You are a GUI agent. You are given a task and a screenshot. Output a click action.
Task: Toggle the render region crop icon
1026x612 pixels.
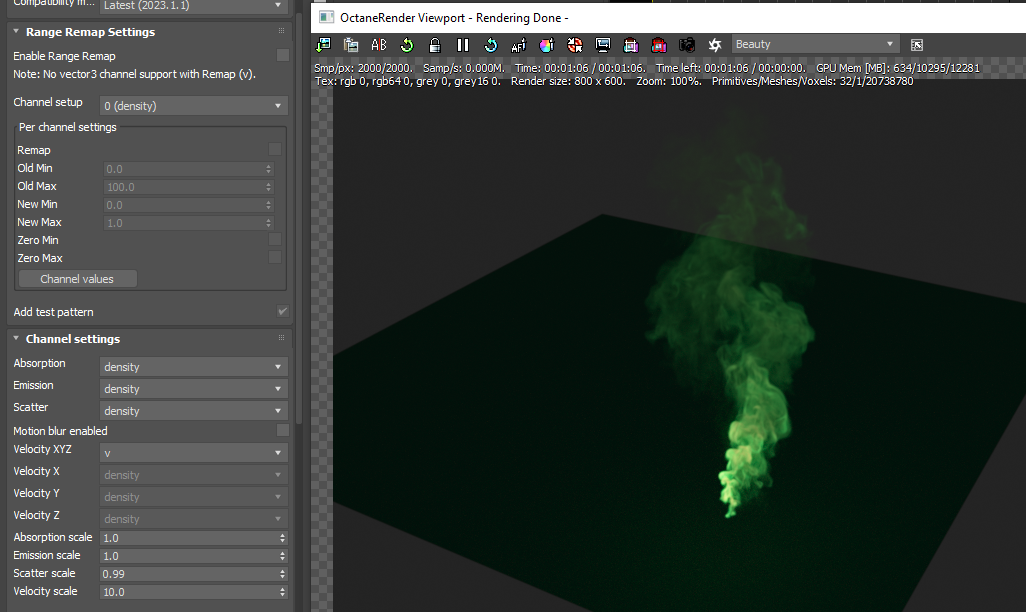tap(631, 45)
